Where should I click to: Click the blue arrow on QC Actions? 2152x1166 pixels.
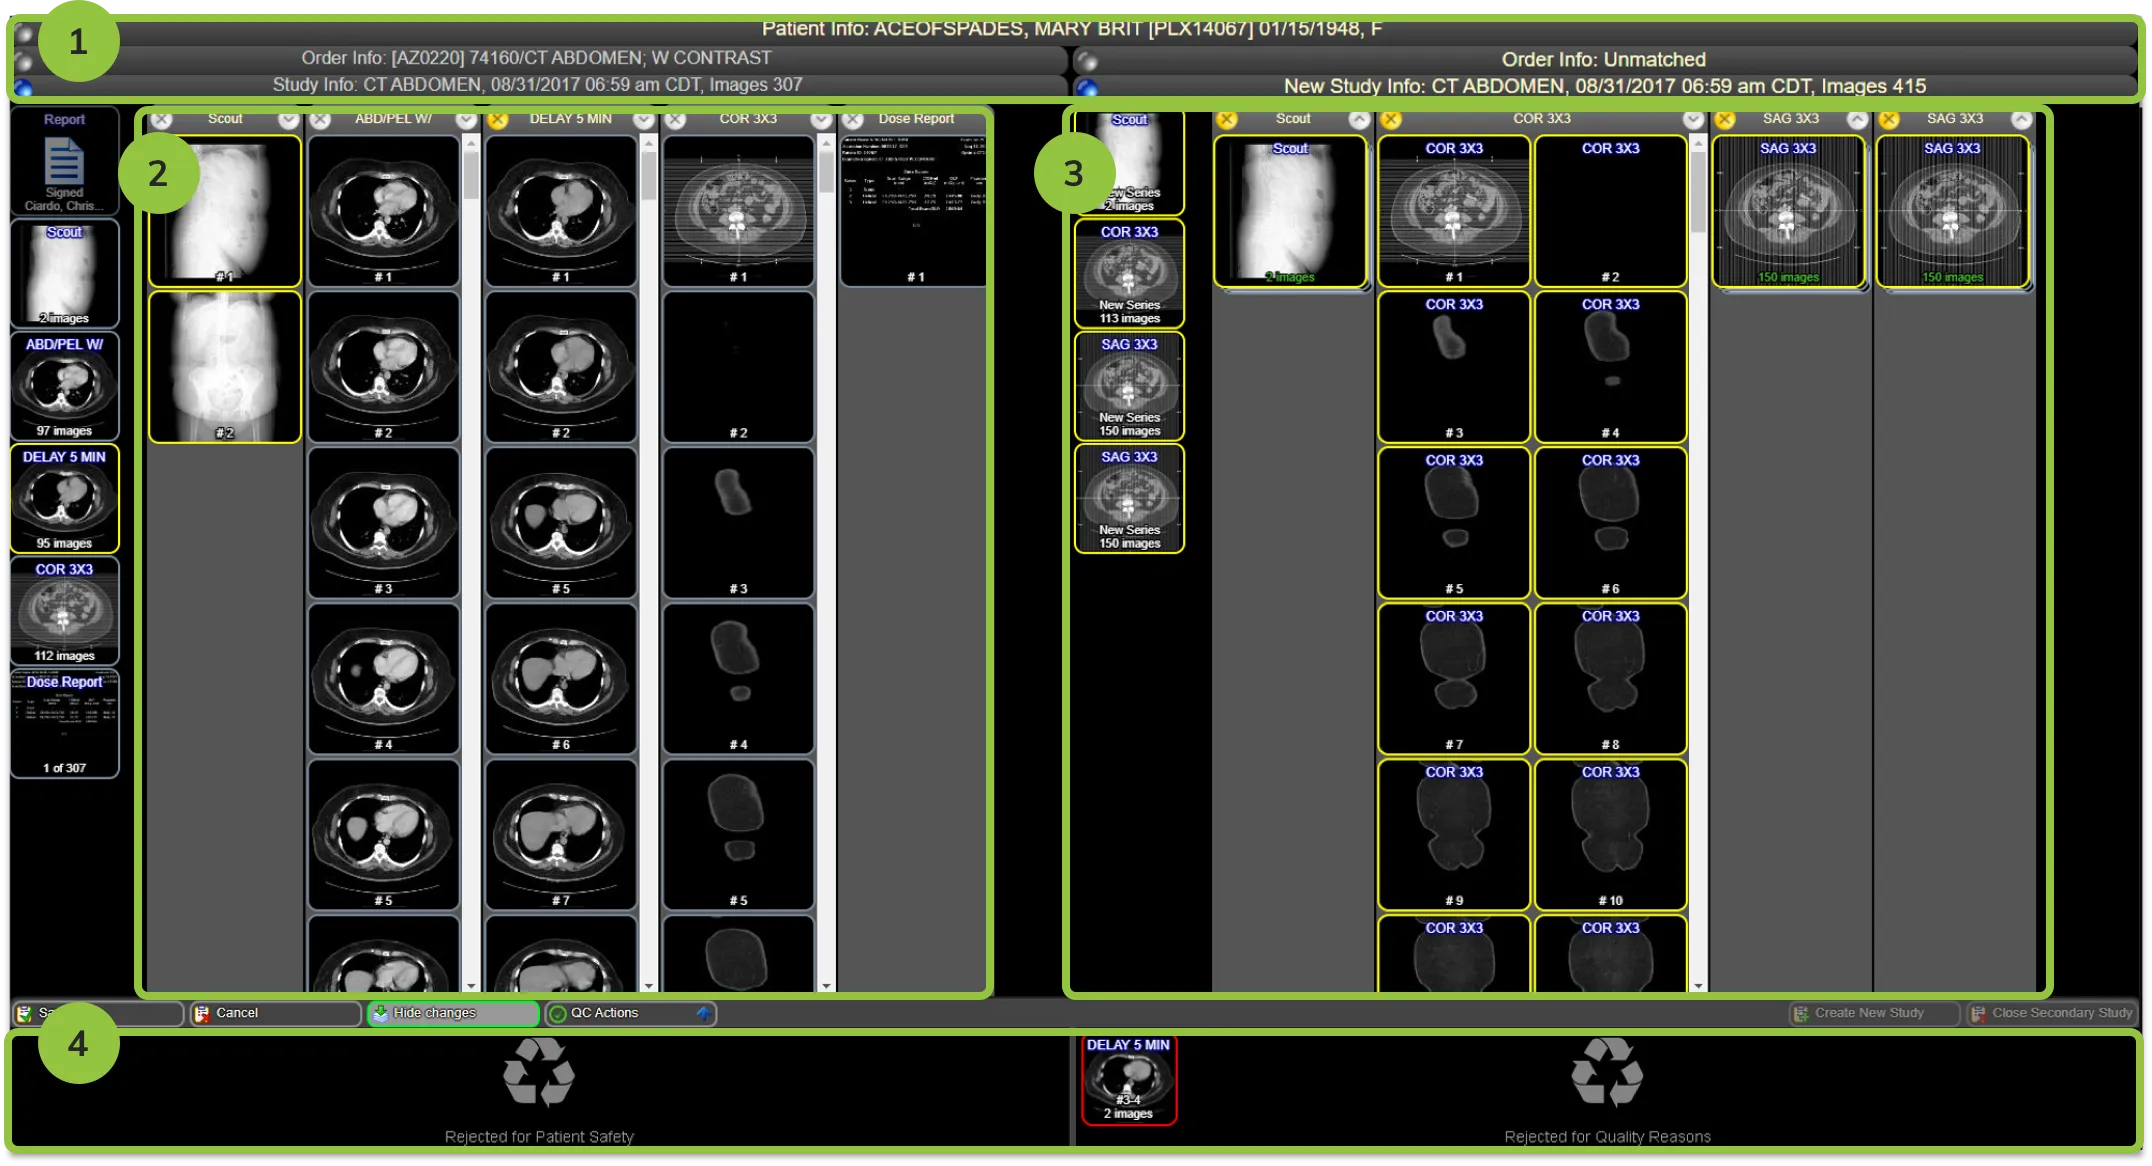tap(704, 1013)
